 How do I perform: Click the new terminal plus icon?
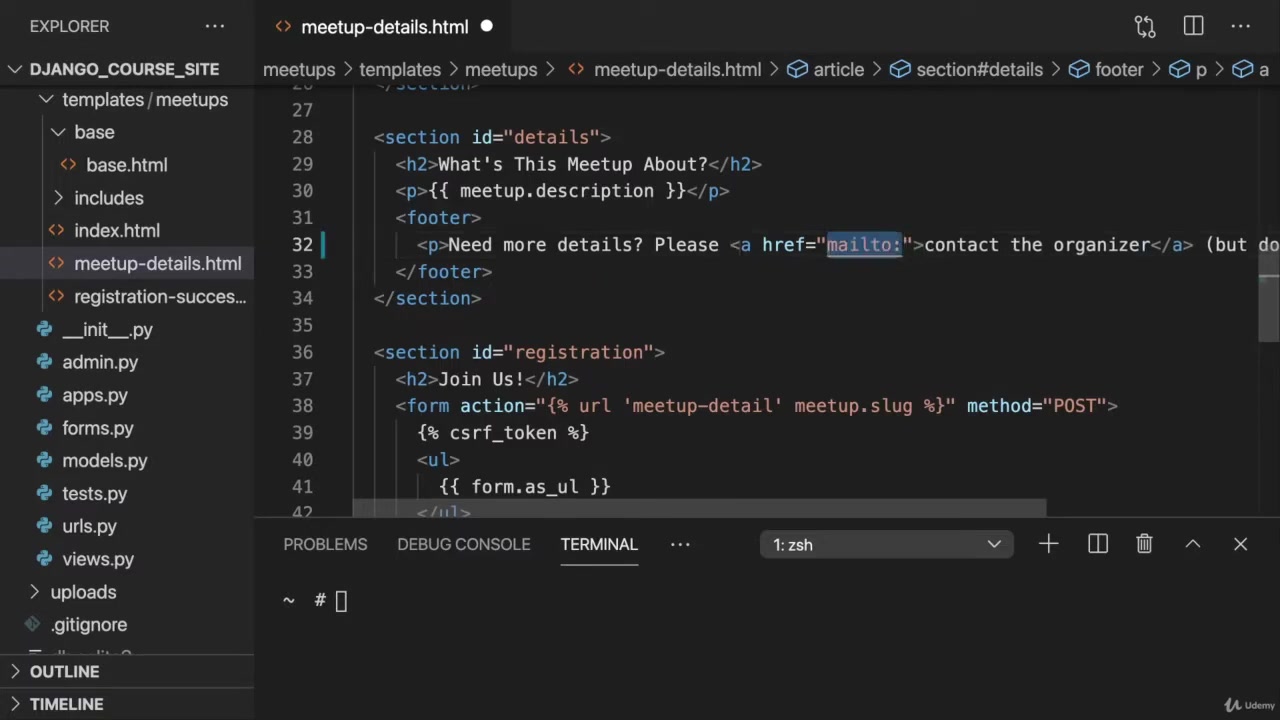tap(1048, 544)
